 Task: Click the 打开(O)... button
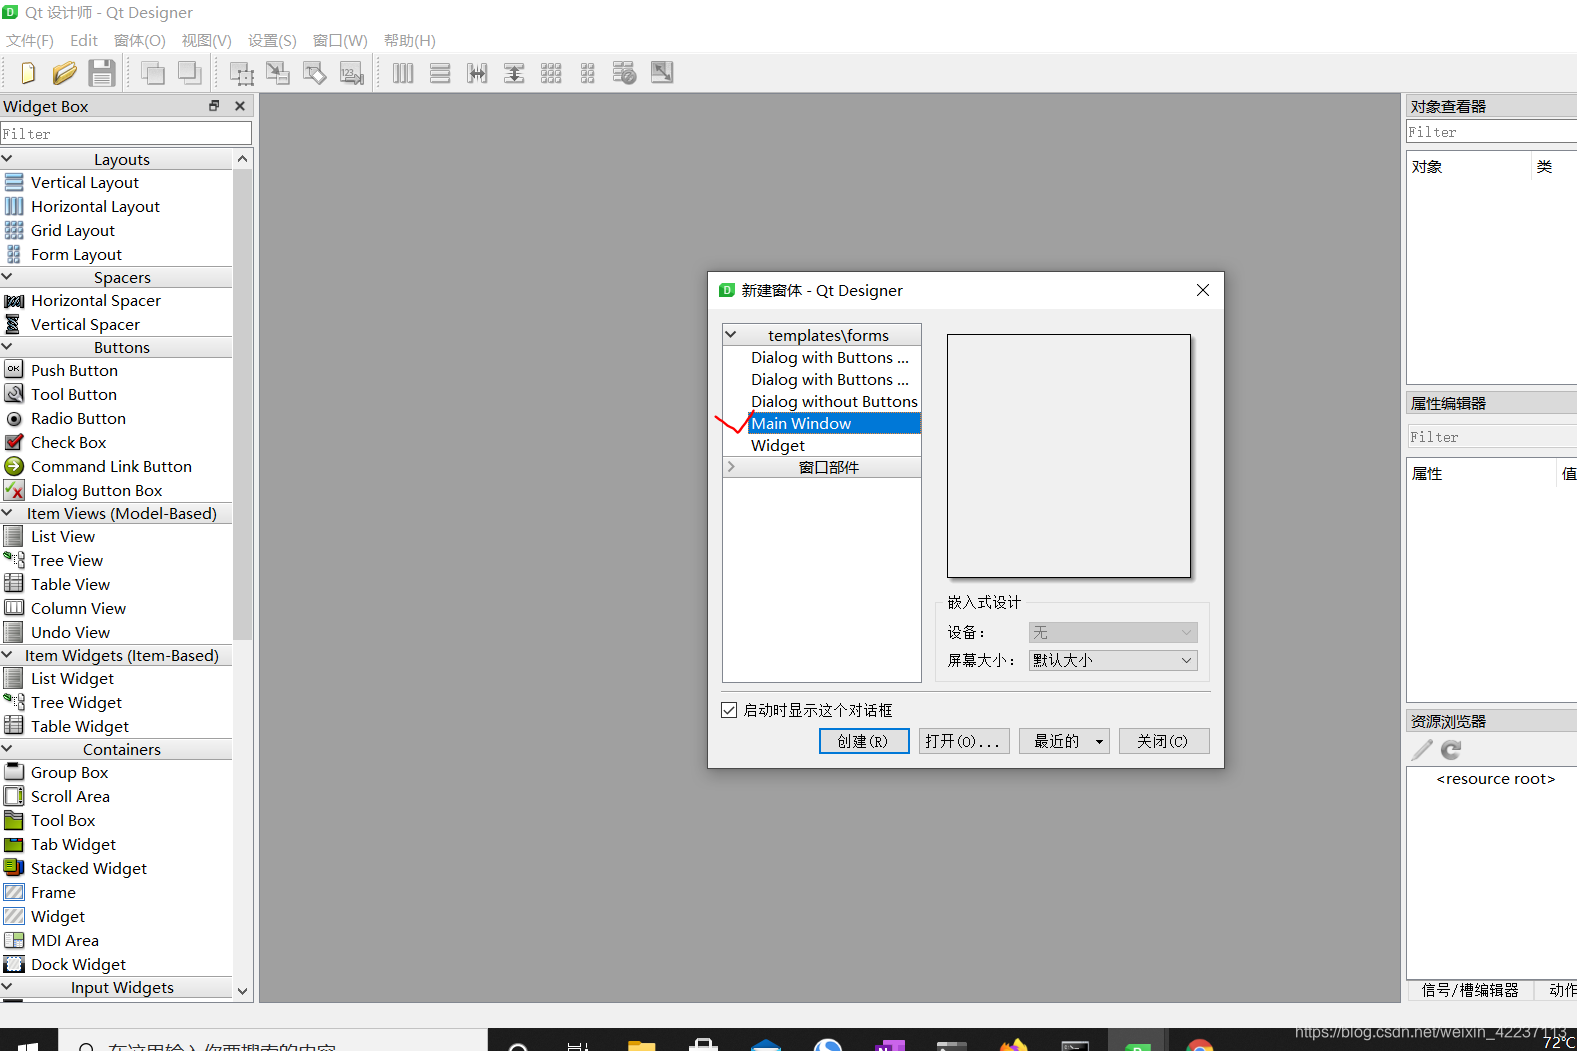(x=964, y=741)
